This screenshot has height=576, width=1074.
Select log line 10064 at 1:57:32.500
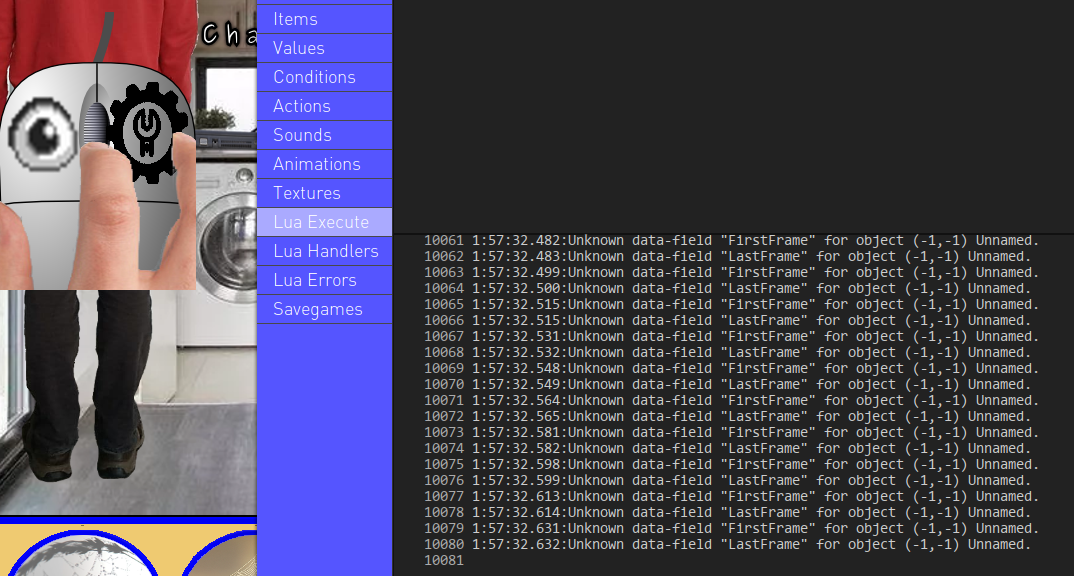click(x=727, y=288)
